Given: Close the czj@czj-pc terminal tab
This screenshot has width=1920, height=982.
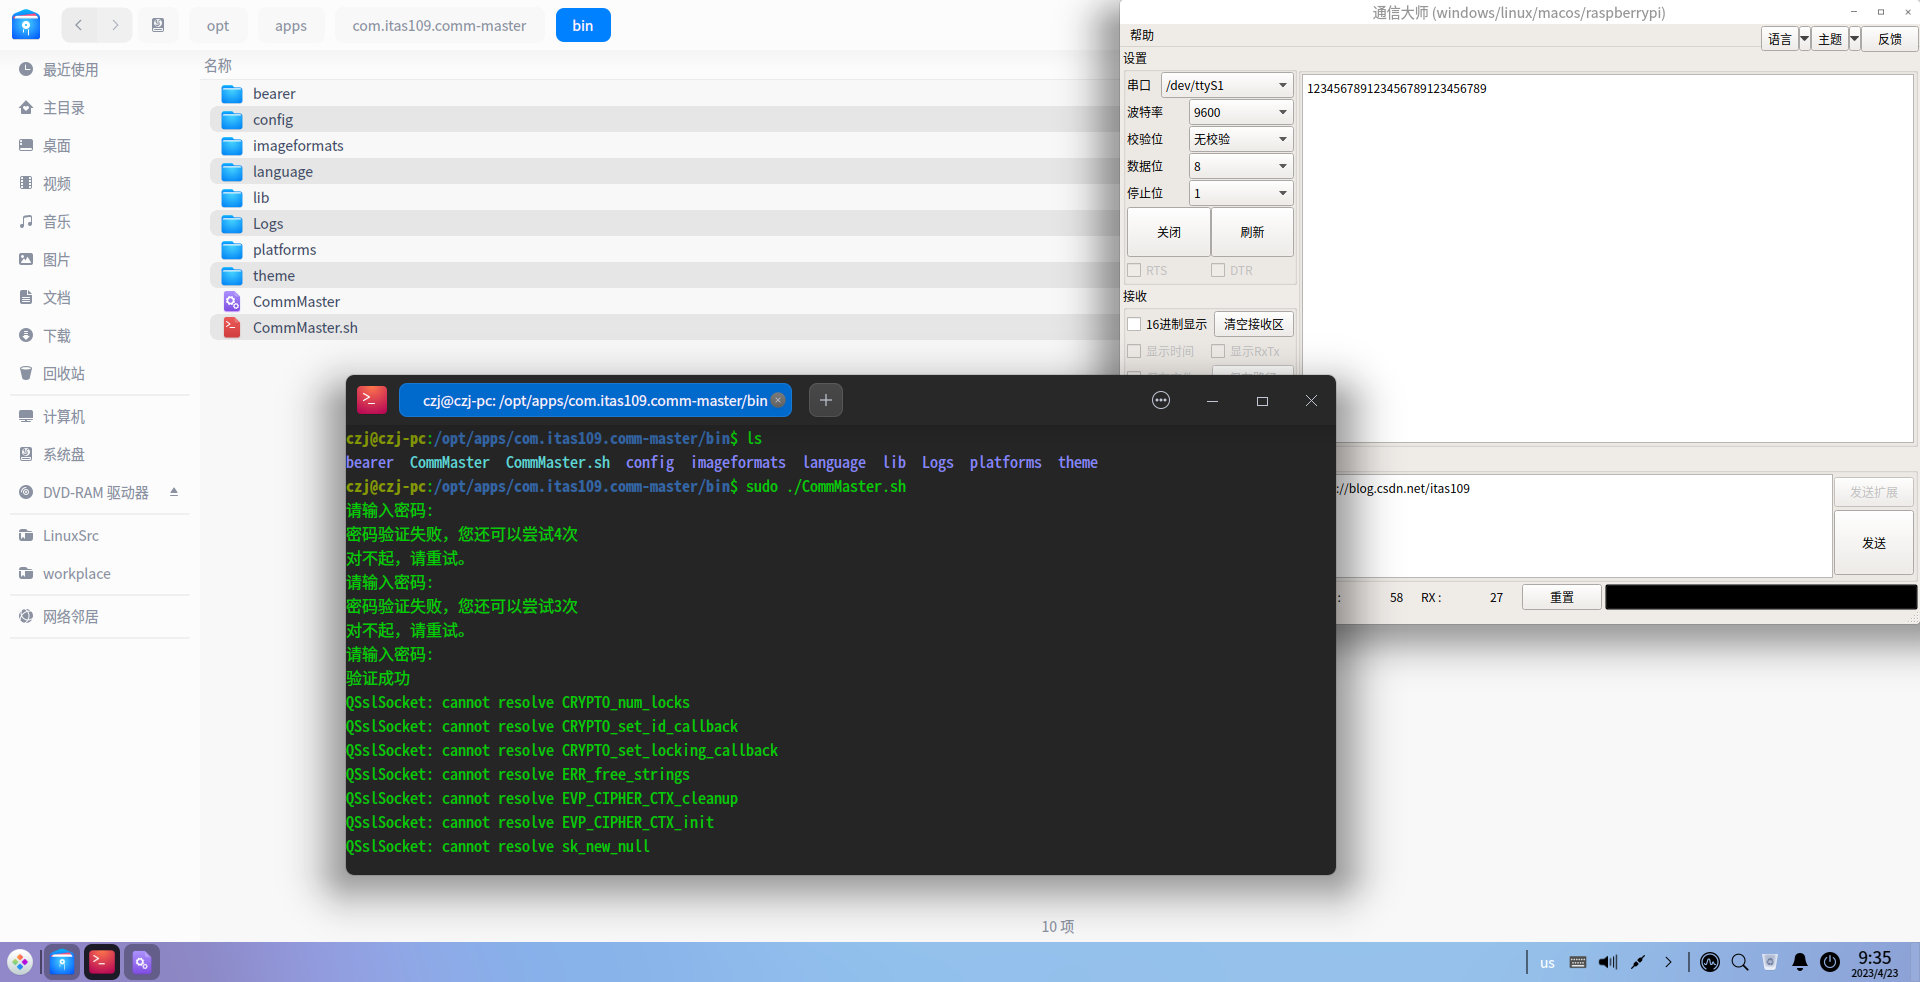Looking at the screenshot, I should click(x=778, y=400).
